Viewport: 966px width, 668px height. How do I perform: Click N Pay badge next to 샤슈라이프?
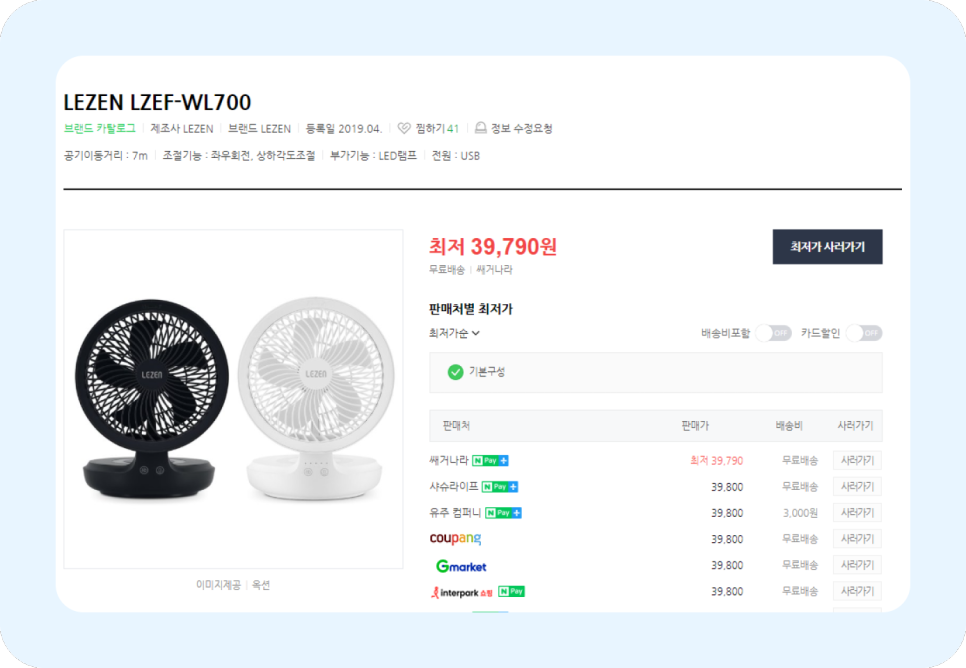[500, 487]
